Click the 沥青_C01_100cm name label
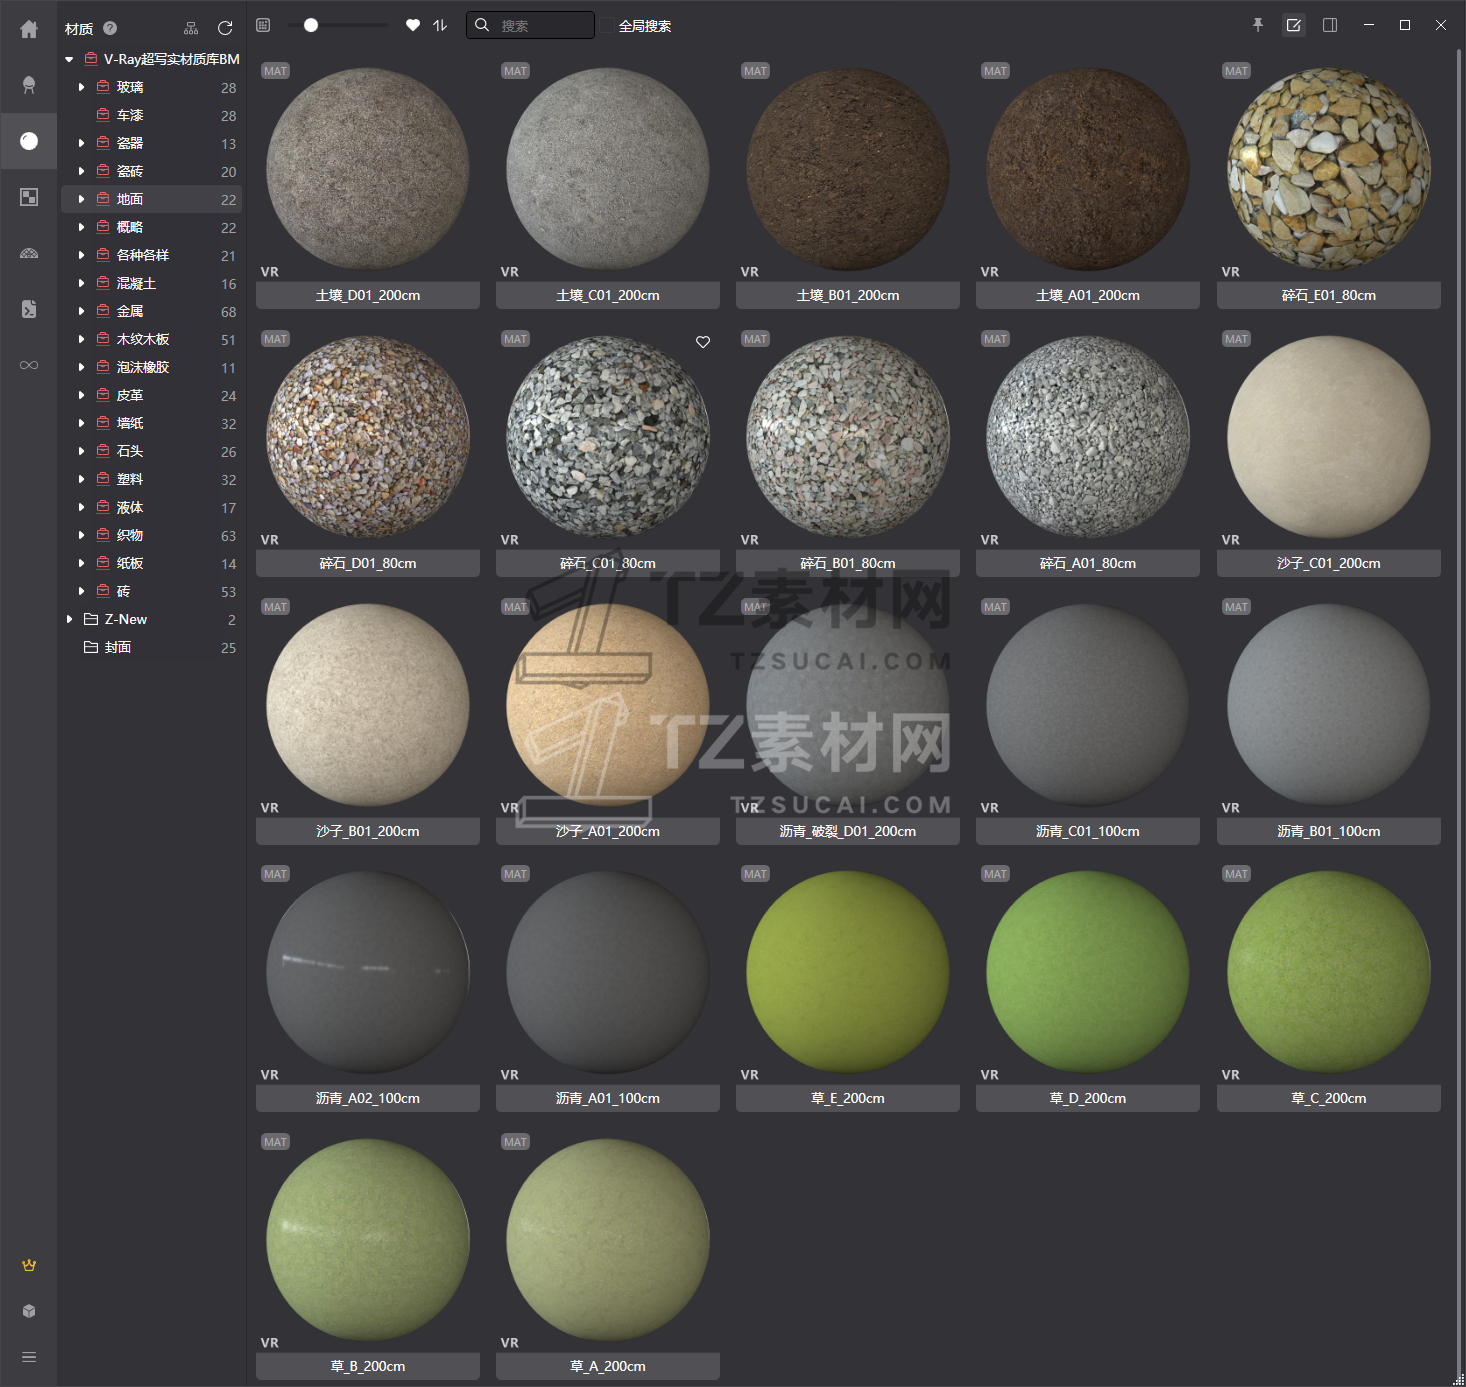The width and height of the screenshot is (1466, 1387). click(1088, 831)
